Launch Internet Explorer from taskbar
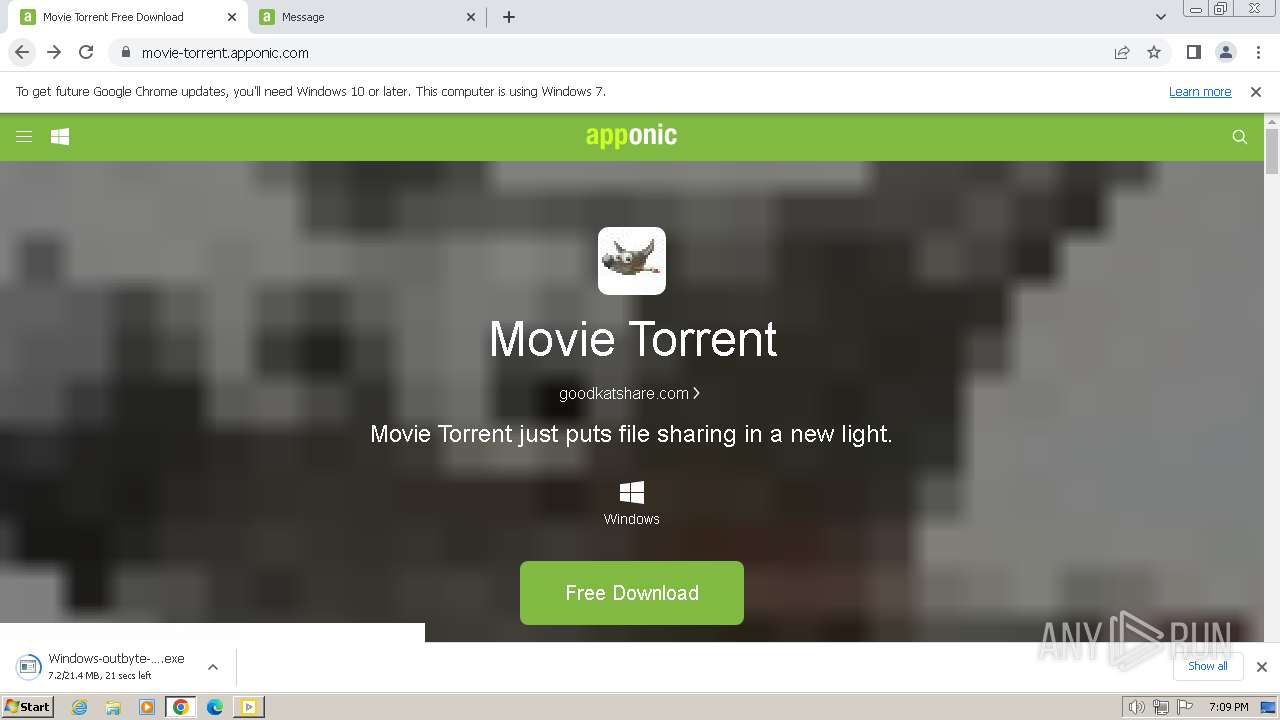Screen dimensions: 1280x720 (79, 707)
